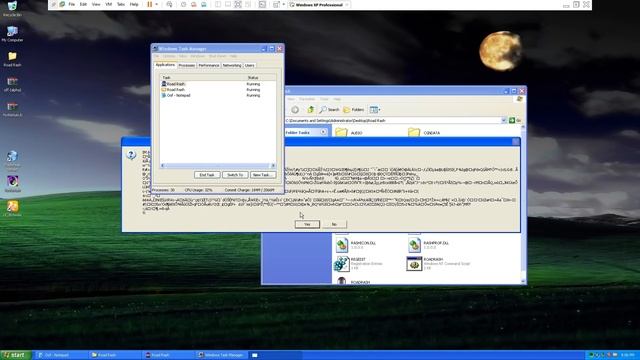
Task: Switch to the Users tab in Task Manager
Action: pos(249,65)
